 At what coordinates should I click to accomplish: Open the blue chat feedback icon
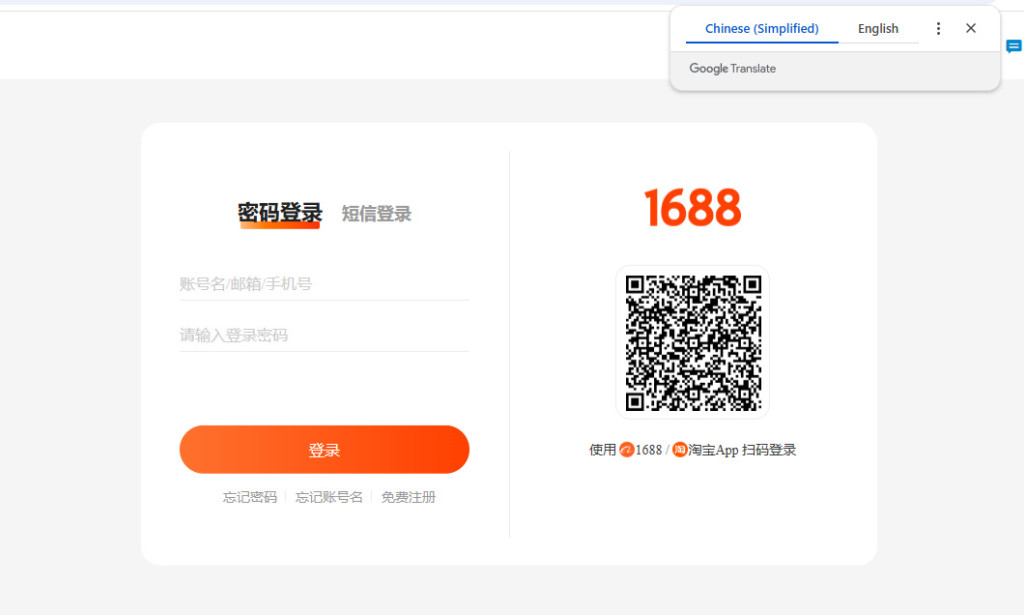tap(1014, 46)
